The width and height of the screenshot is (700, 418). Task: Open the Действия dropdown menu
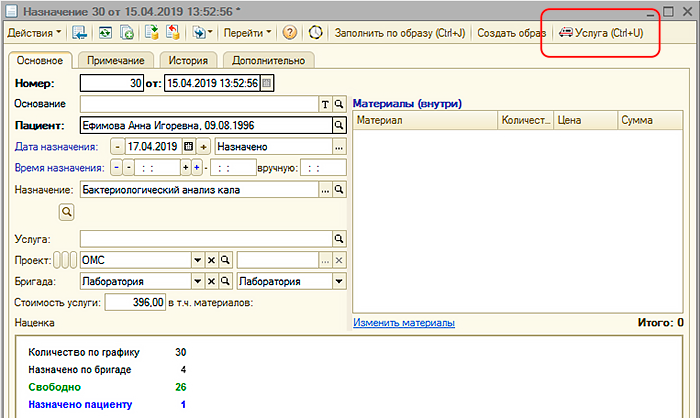click(34, 33)
